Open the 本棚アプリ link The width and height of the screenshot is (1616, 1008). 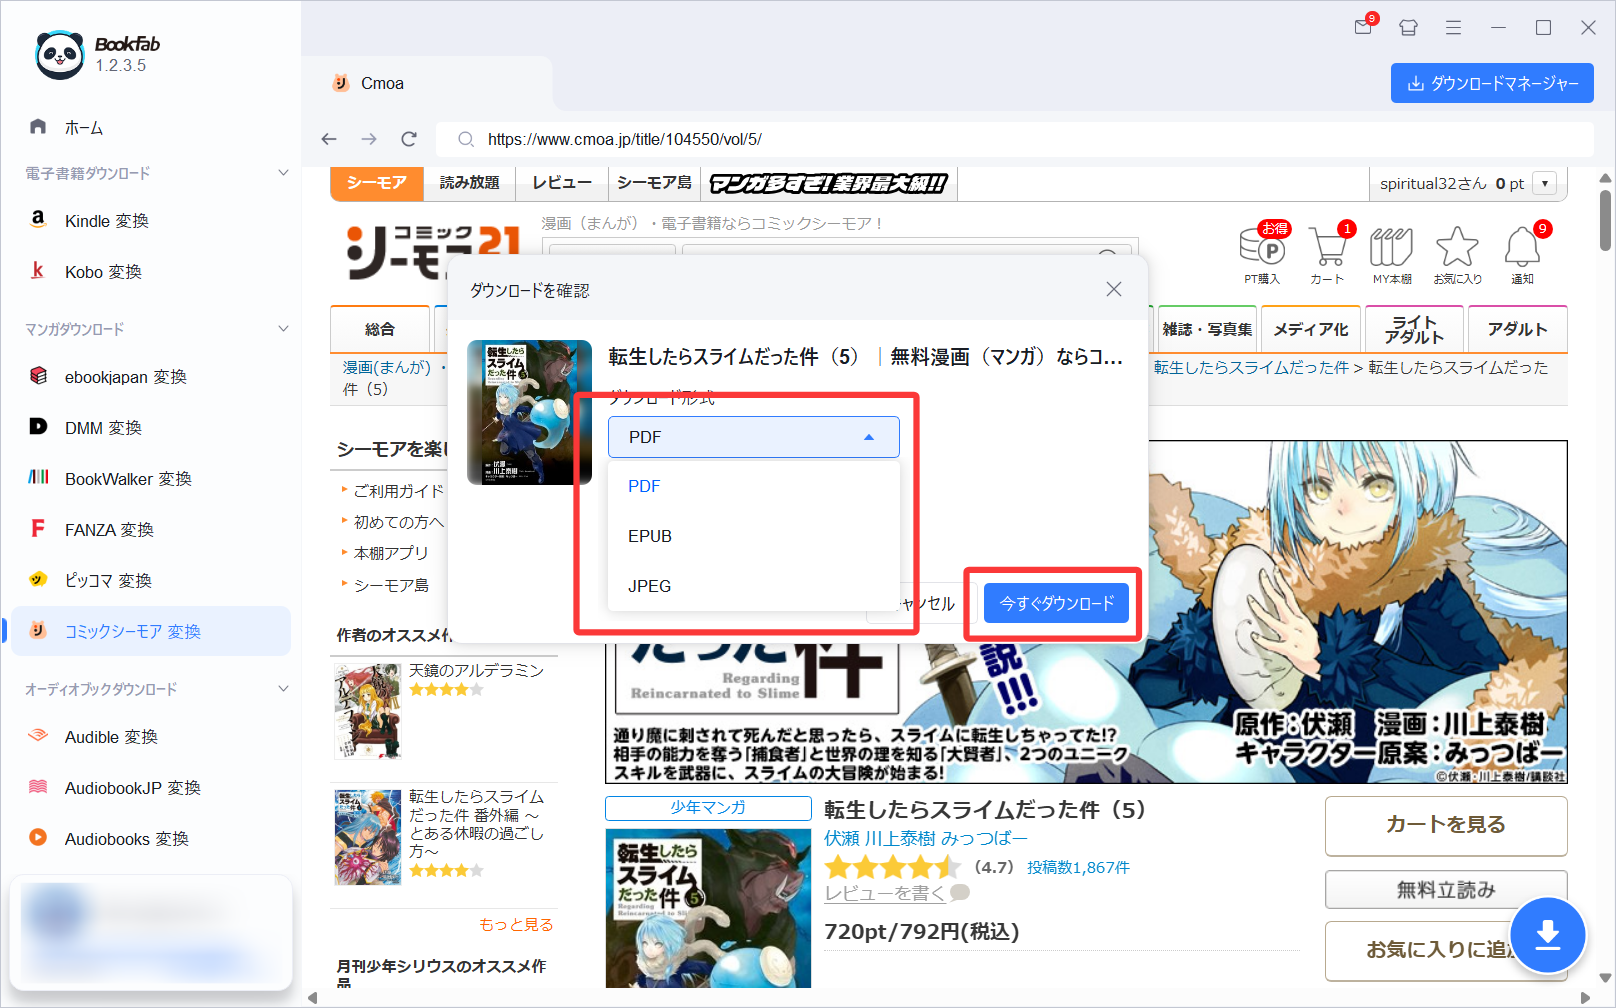pos(391,553)
